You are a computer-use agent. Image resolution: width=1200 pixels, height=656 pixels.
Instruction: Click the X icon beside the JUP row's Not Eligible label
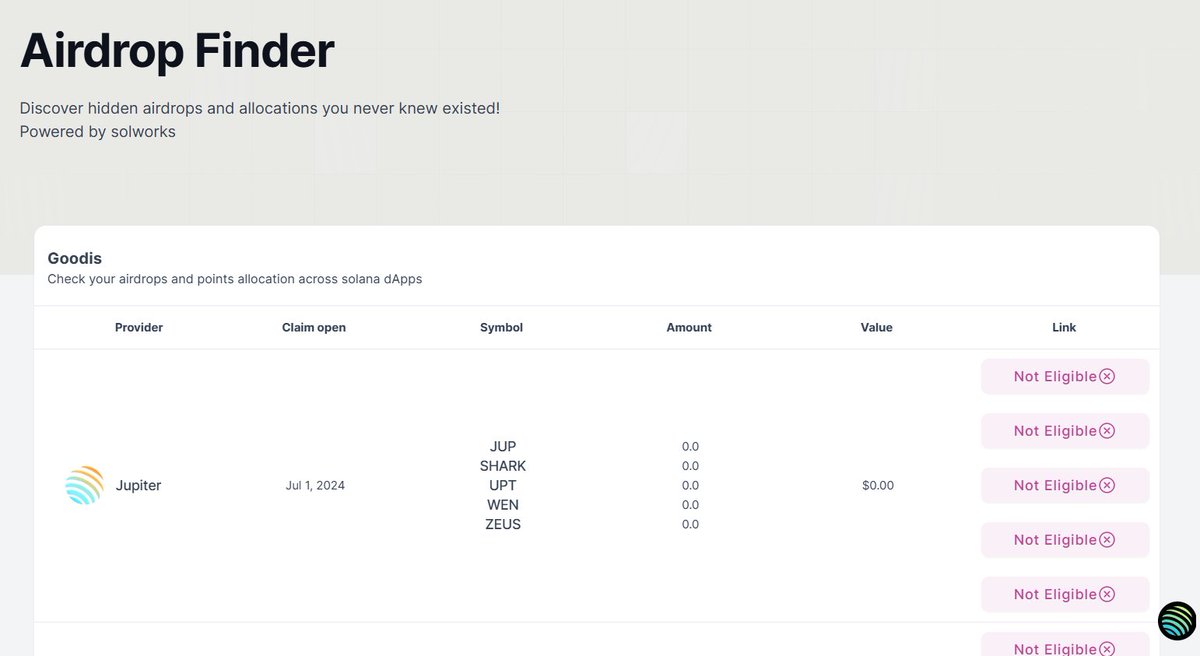point(1107,430)
